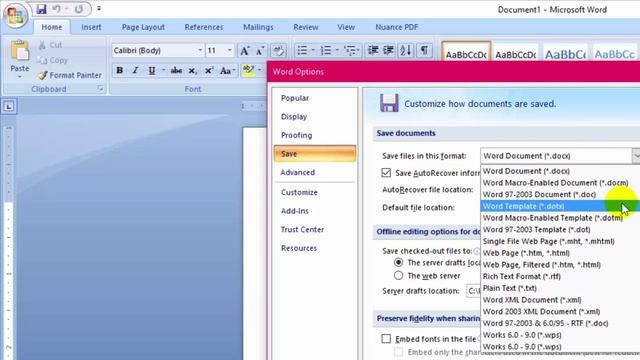Click the Bullets list icon

click(302, 50)
